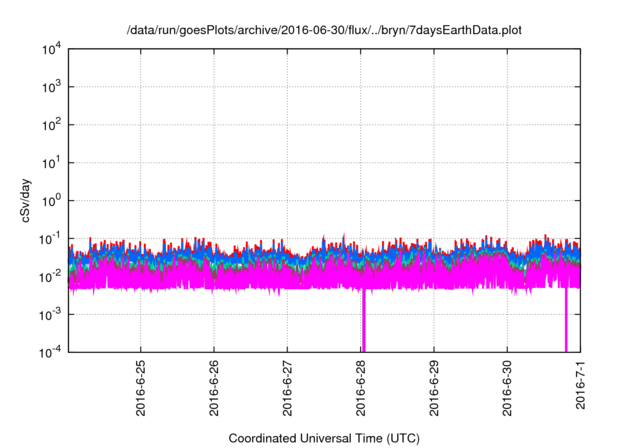The image size is (640, 448).
Task: Click the 10^-4 y-axis label
Action: click(50, 352)
